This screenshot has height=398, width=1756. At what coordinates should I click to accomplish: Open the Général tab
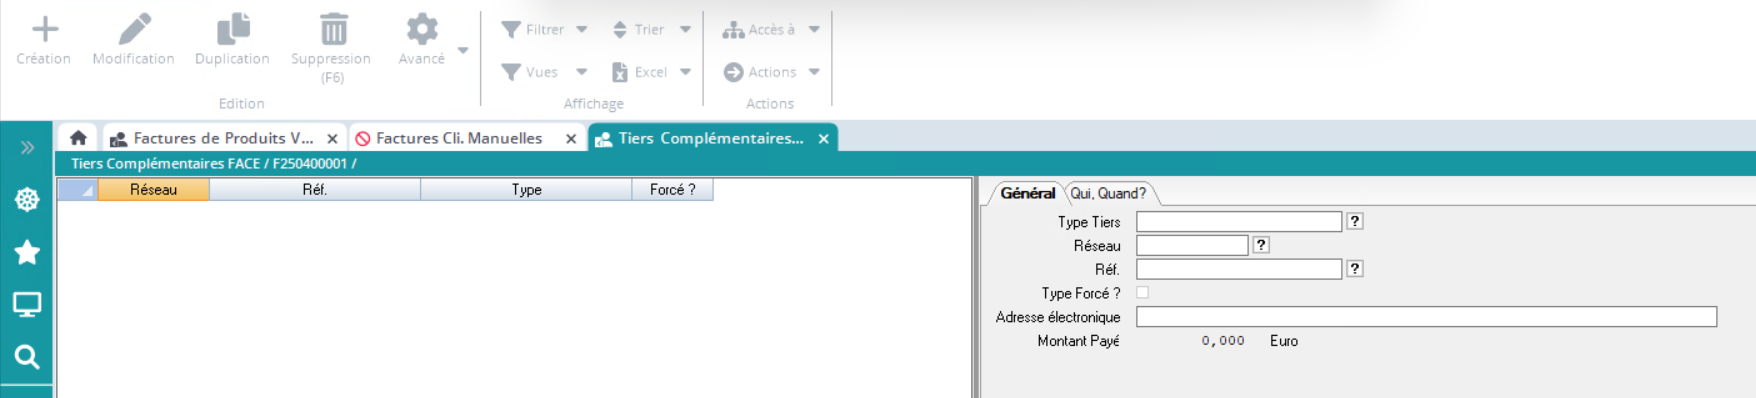coord(1027,193)
